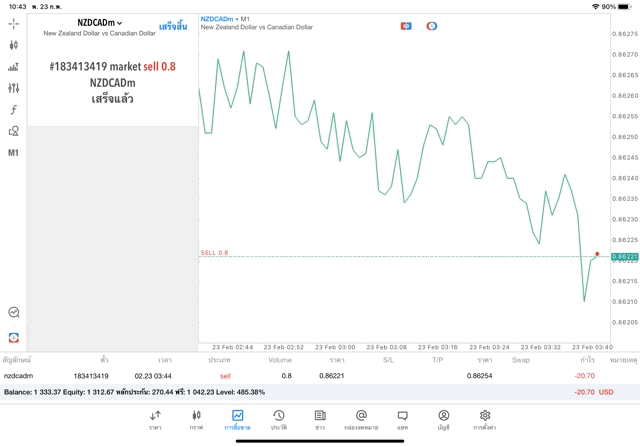Open the ข่าว (News) tab
This screenshot has width=640, height=447.
pos(319,419)
